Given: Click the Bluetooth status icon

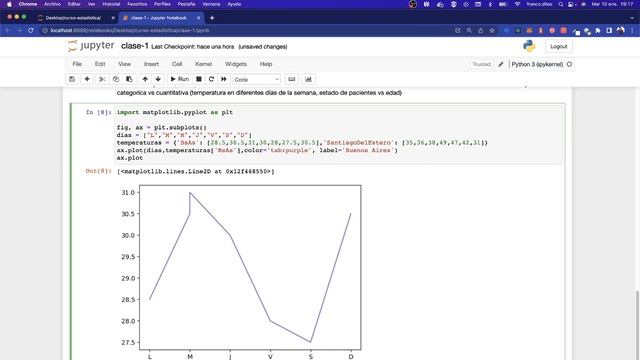Looking at the screenshot, I should 490,4.
